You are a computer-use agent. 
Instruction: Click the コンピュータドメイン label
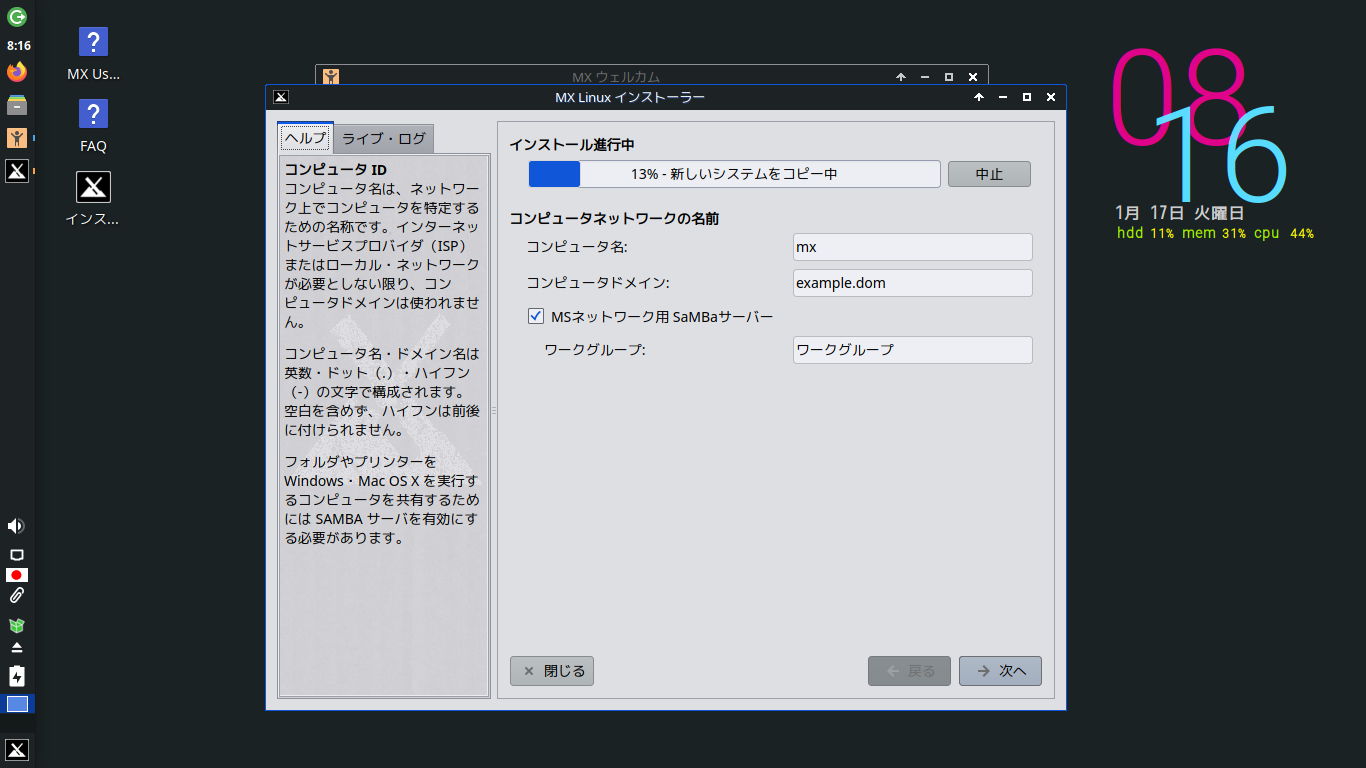coord(598,283)
